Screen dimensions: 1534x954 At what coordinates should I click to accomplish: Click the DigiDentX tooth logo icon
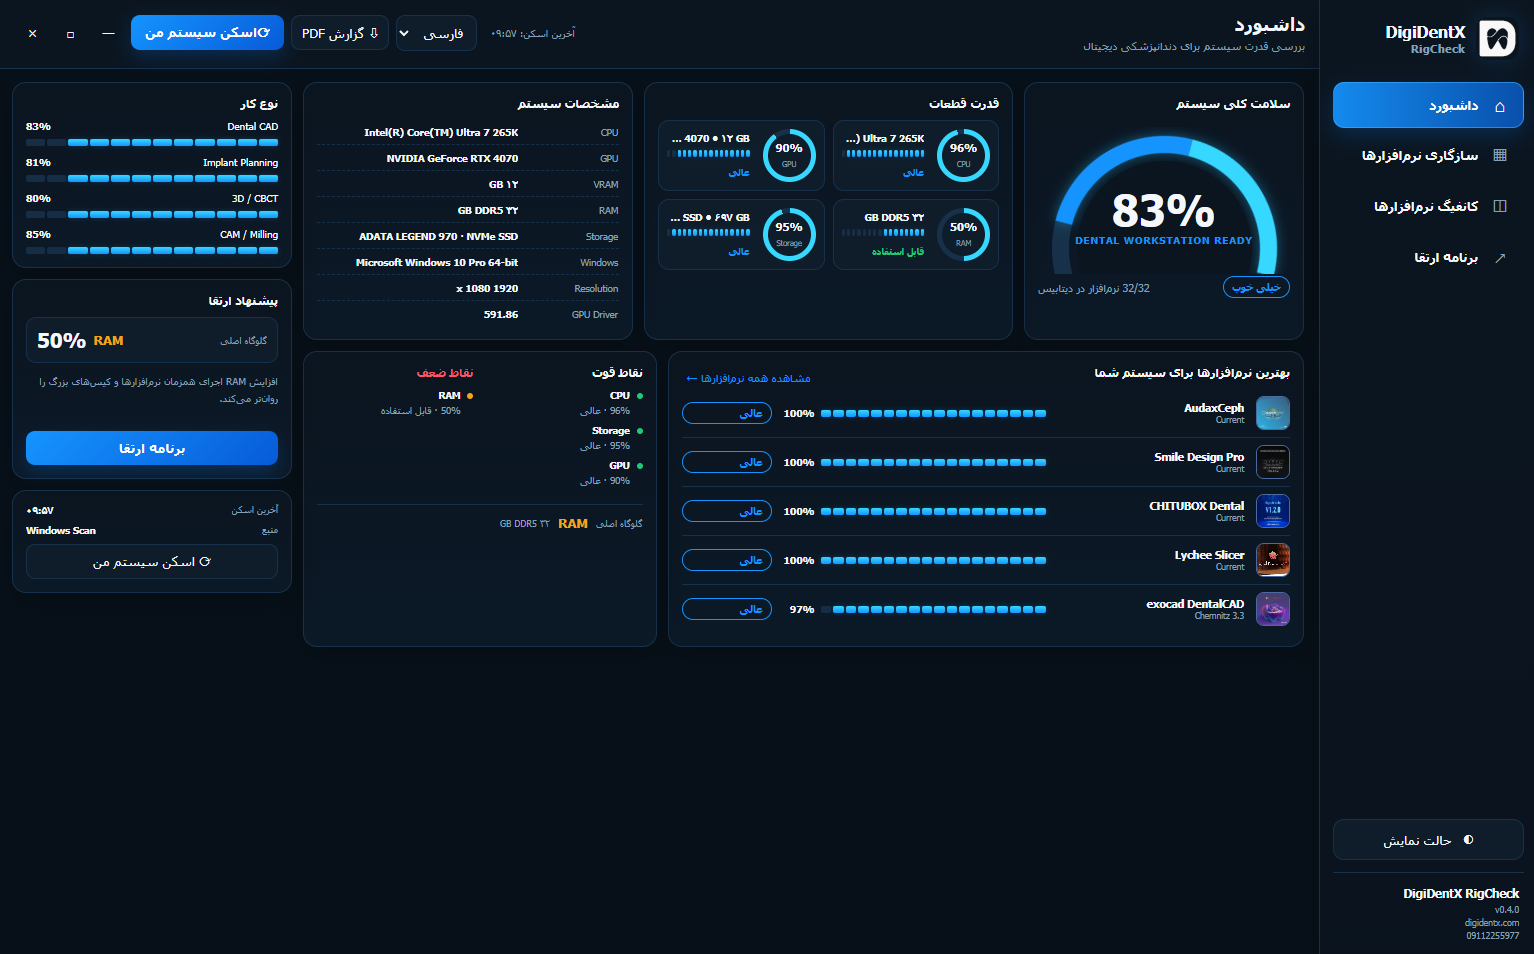point(1497,39)
